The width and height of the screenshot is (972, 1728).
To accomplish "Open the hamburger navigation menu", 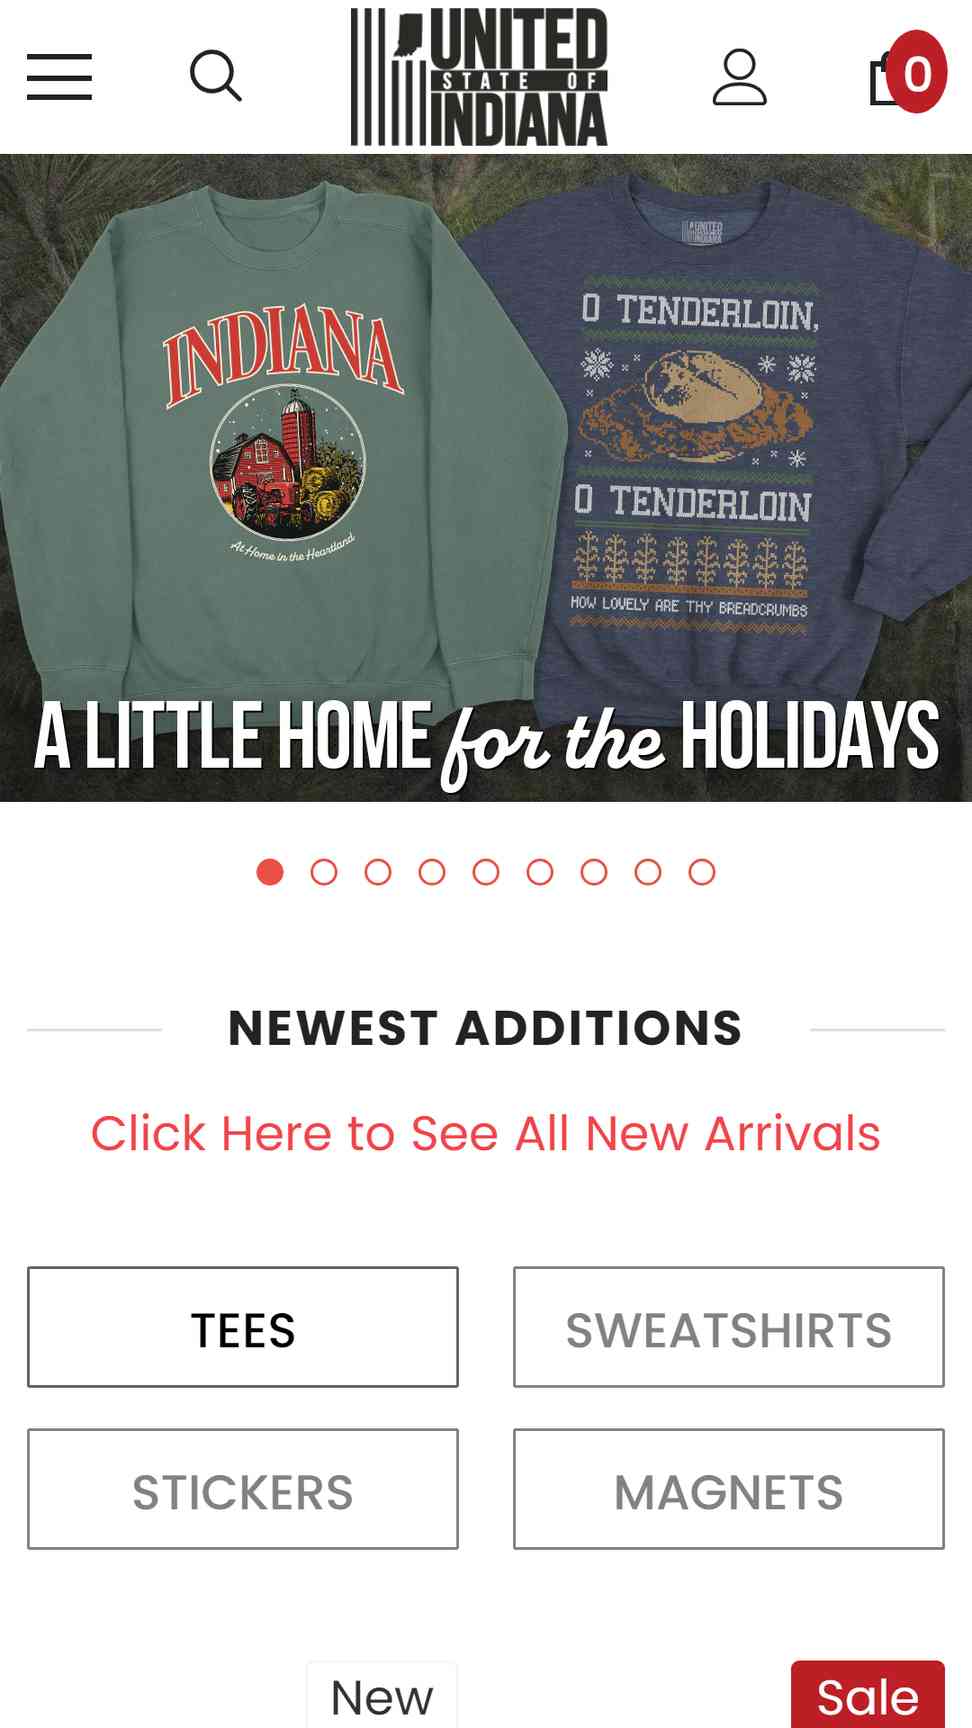I will pyautogui.click(x=59, y=77).
